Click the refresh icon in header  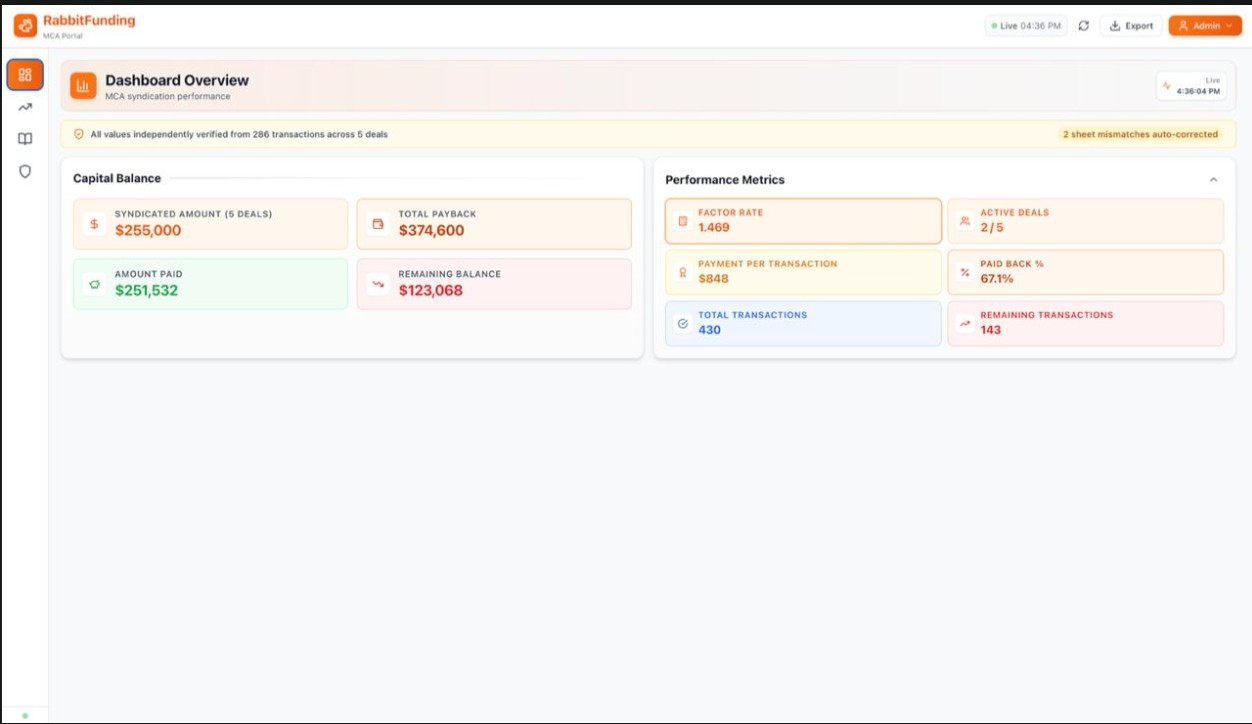click(x=1083, y=26)
